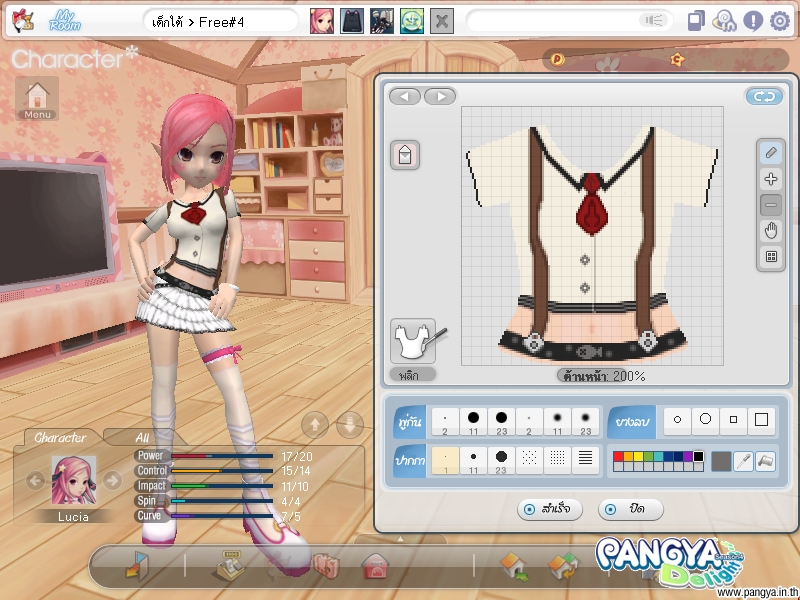Viewport: 800px width, 600px height.
Task: Choose the large square eraser
Action: click(x=761, y=420)
